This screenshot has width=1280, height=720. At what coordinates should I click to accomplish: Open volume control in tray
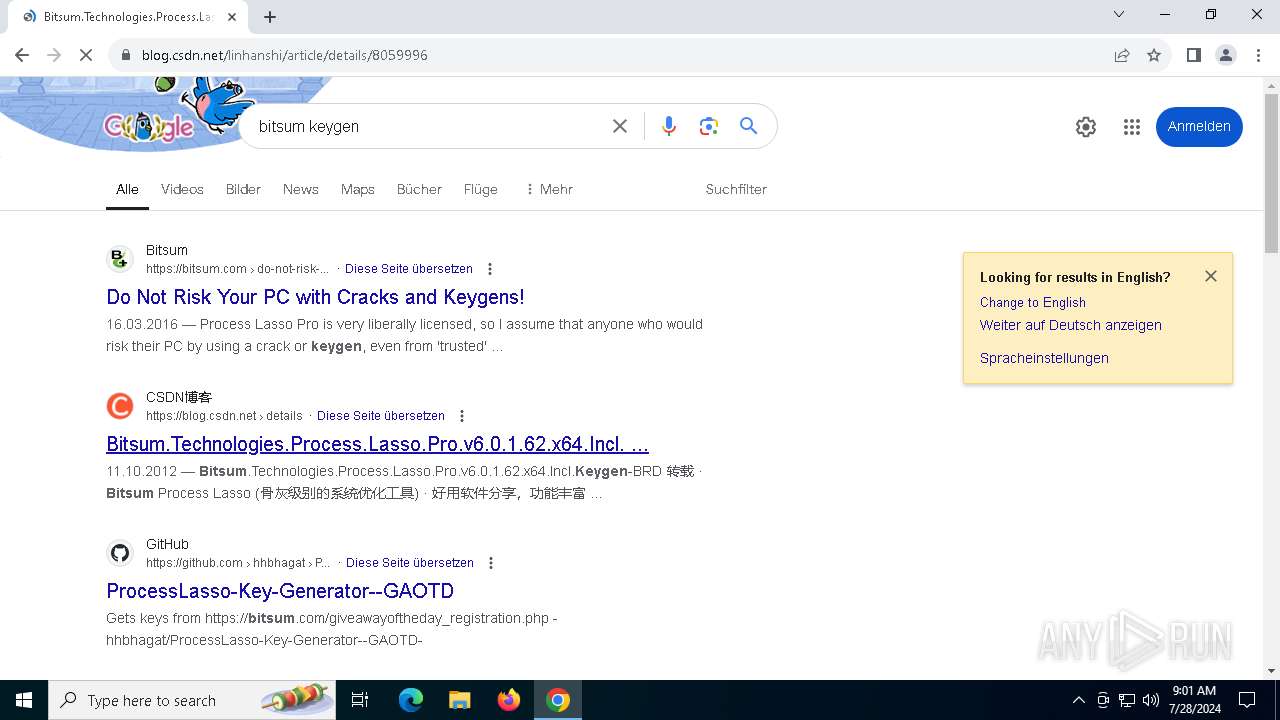point(1151,700)
